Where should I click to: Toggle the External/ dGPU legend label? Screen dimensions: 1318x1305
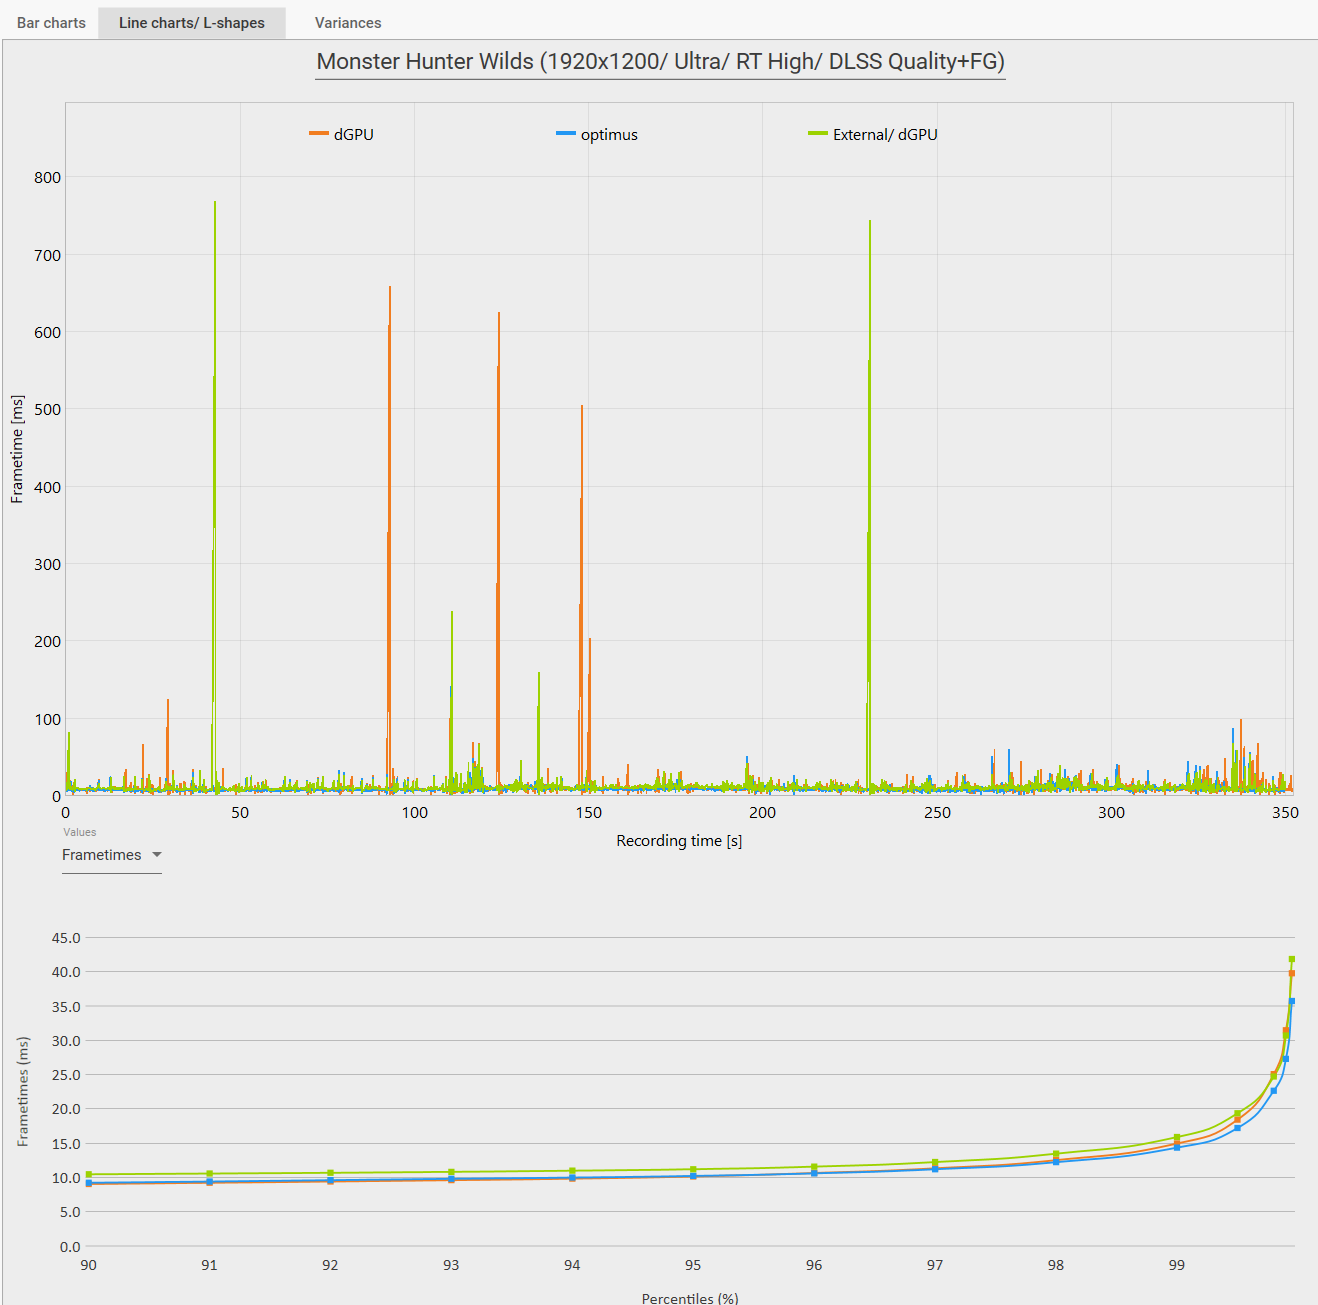tap(885, 134)
